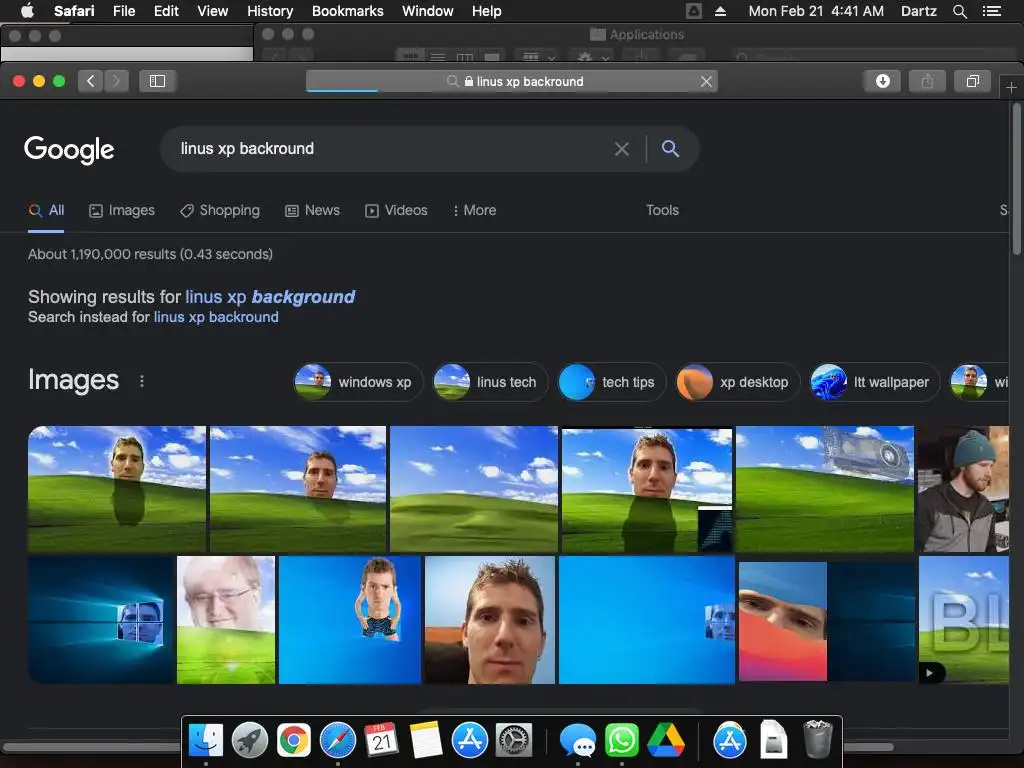
Task: Click the Safari address bar
Action: coord(512,82)
